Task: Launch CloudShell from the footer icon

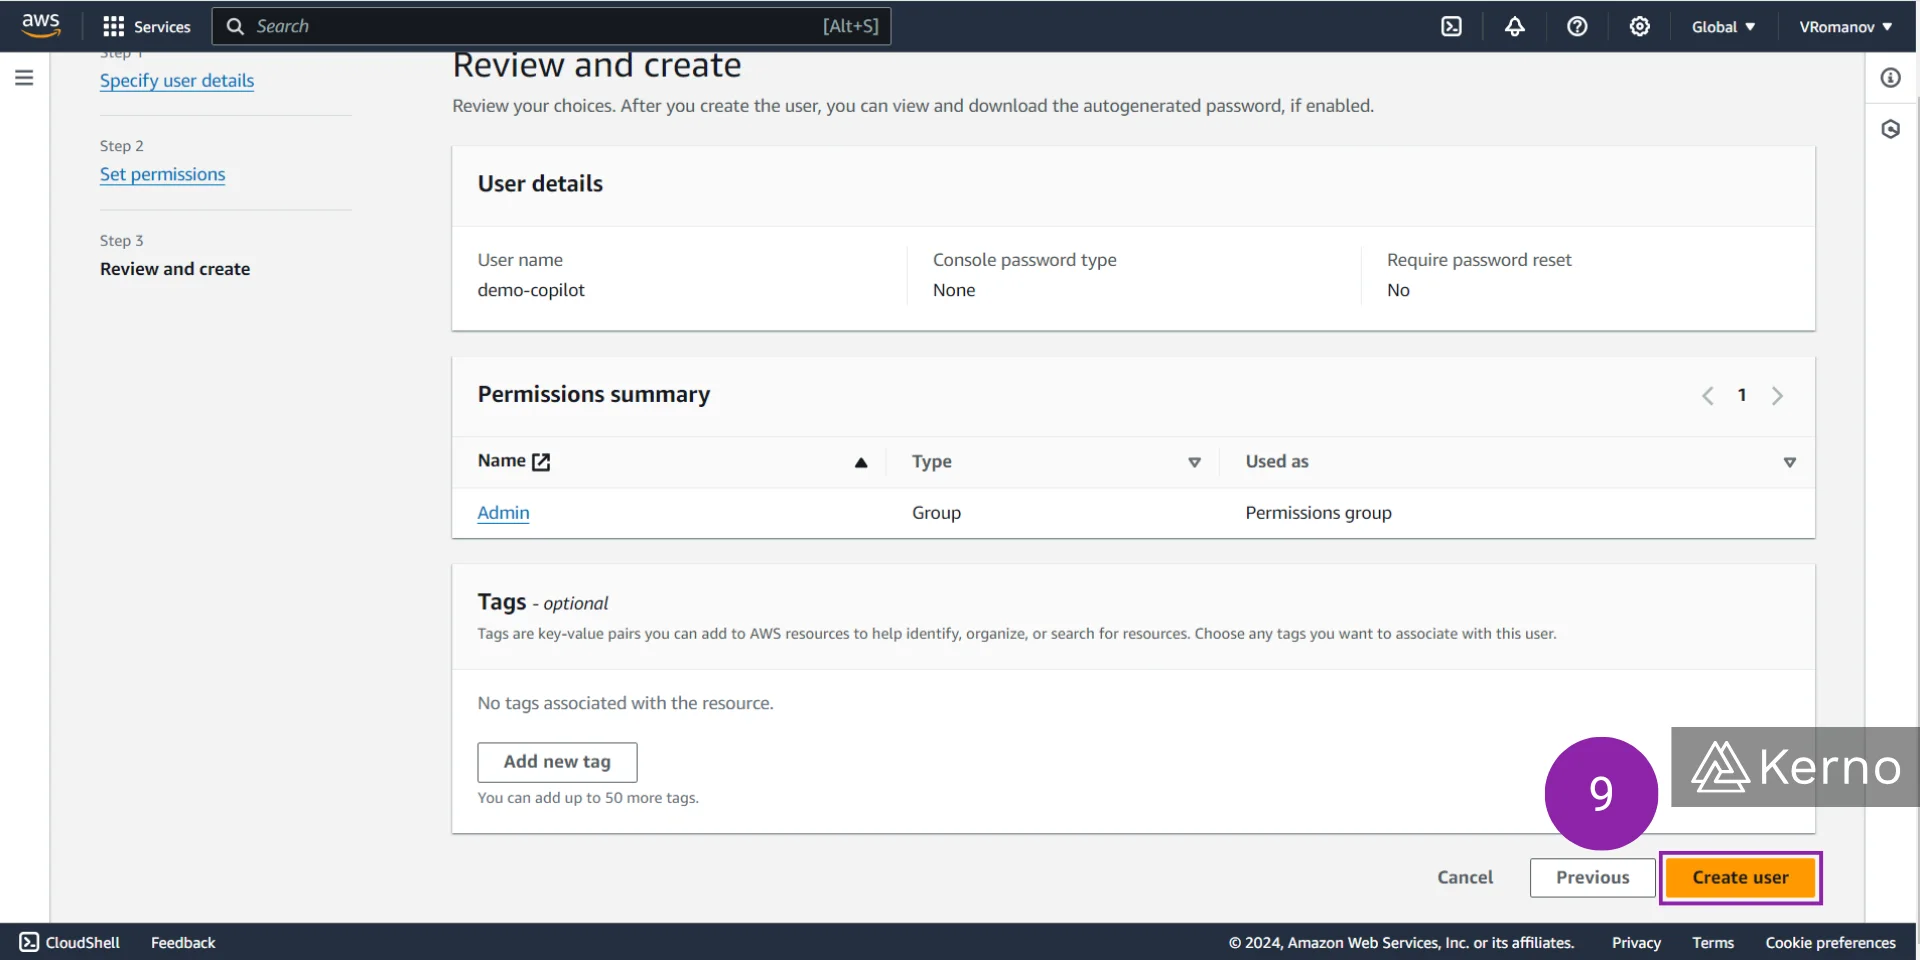Action: click(28, 941)
